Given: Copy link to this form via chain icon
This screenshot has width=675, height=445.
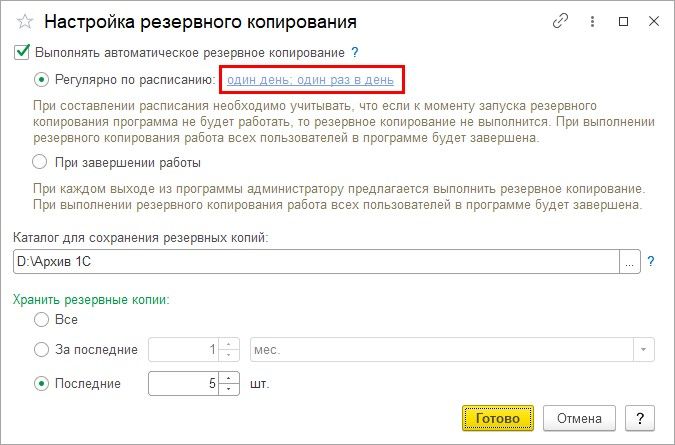Looking at the screenshot, I should point(560,21).
